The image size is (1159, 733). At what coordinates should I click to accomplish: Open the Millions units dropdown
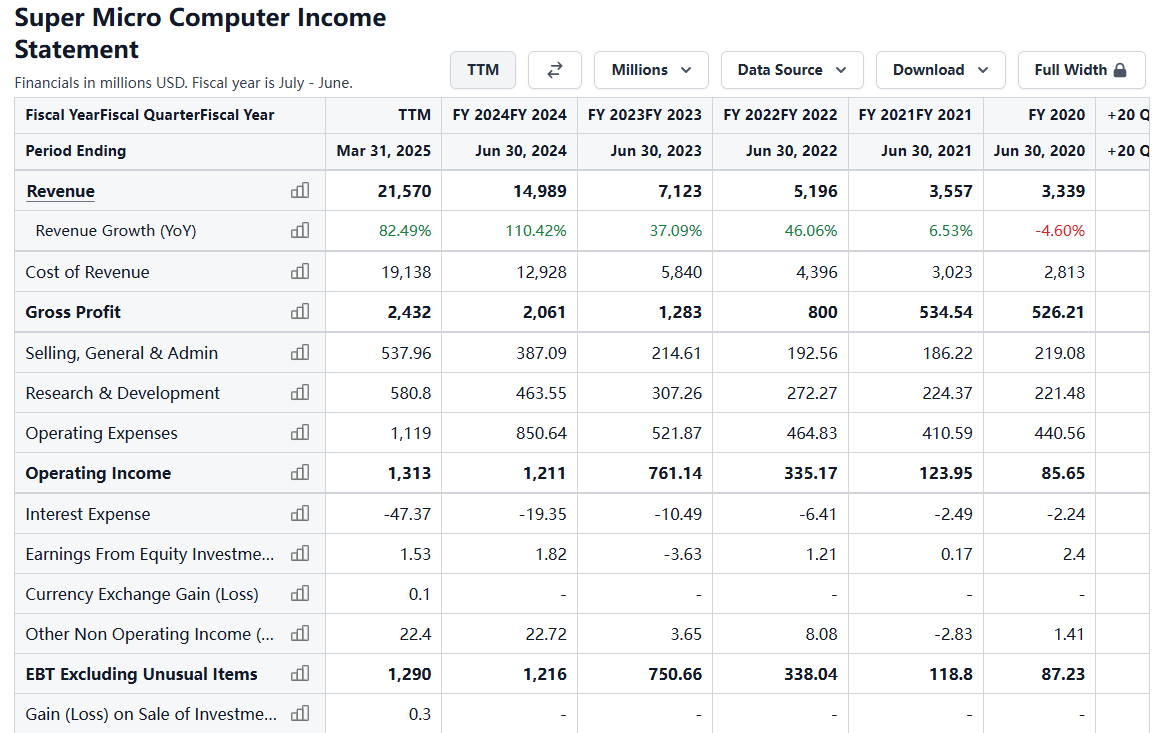(x=651, y=70)
